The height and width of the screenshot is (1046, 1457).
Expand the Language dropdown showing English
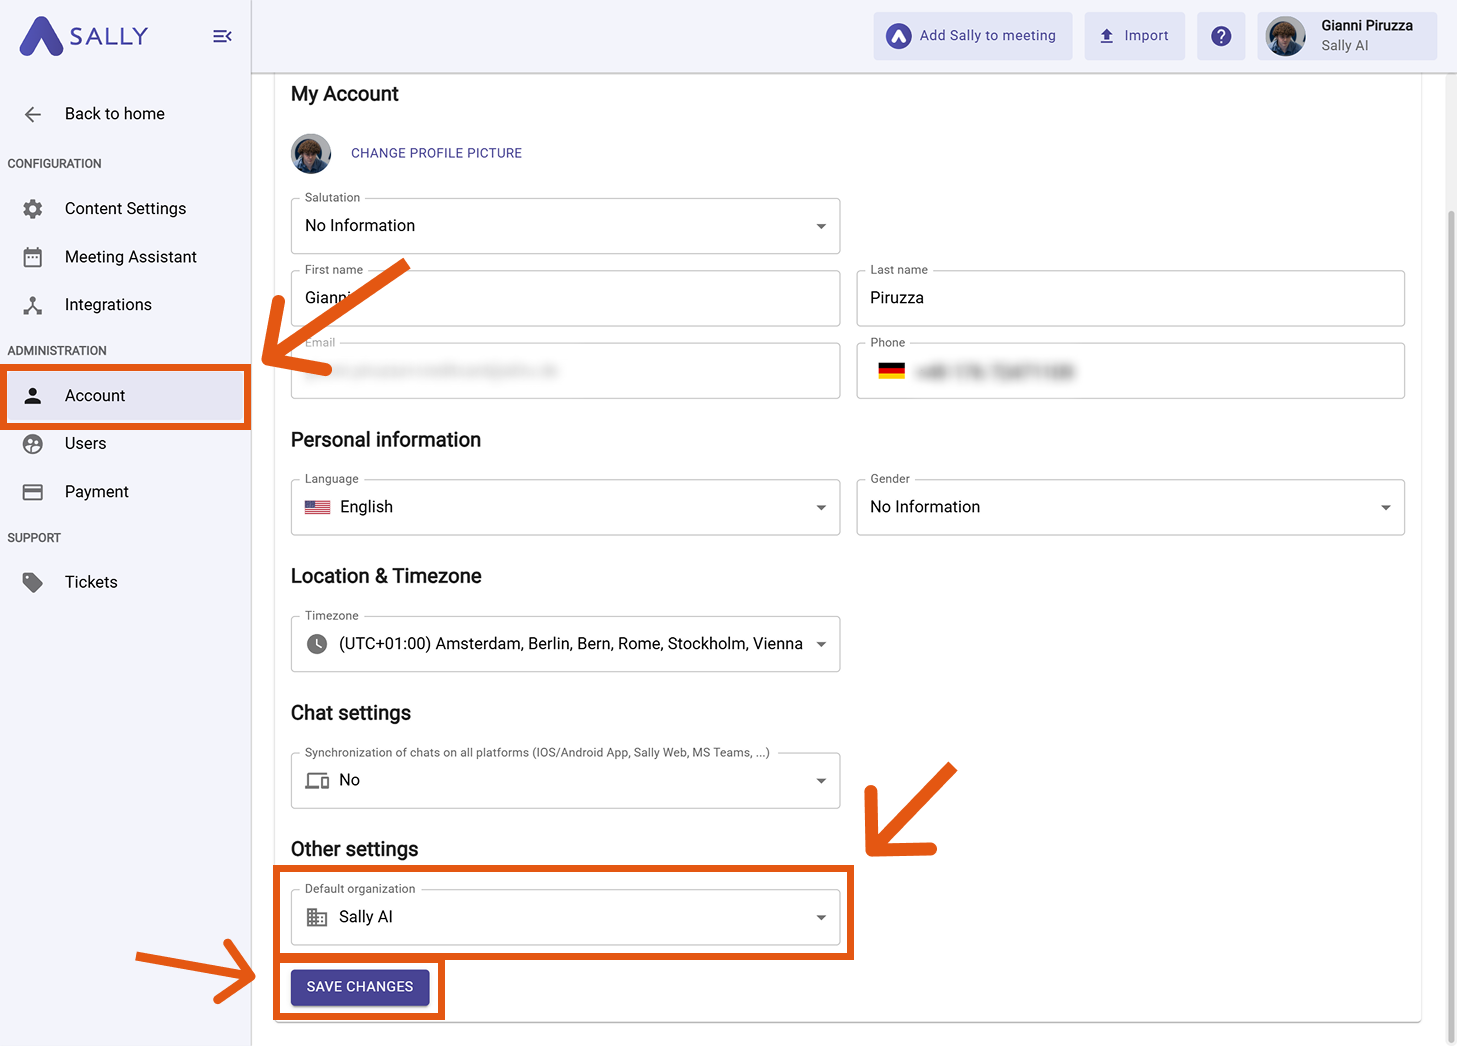[x=565, y=507]
